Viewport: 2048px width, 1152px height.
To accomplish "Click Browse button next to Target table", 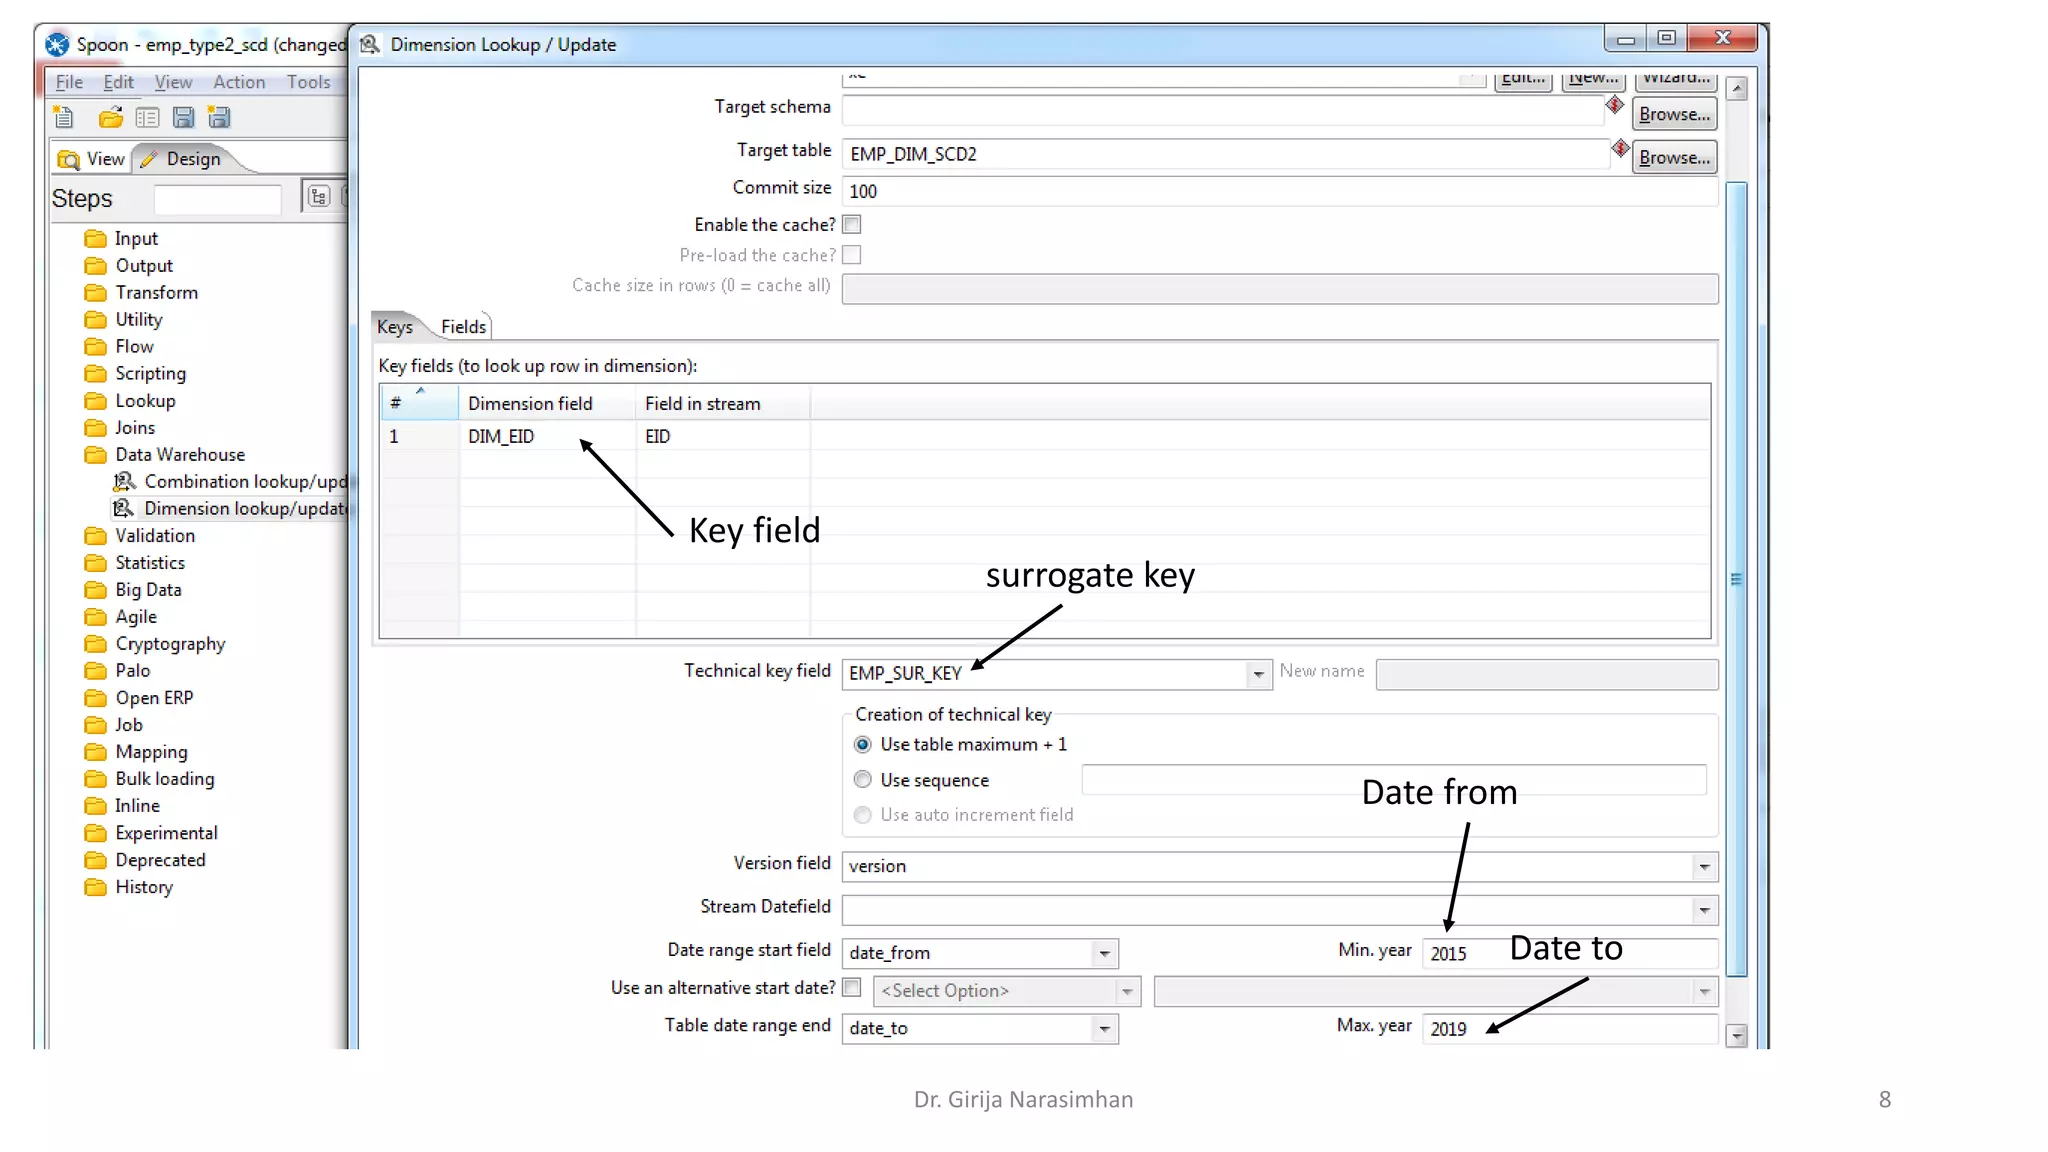I will [1674, 158].
